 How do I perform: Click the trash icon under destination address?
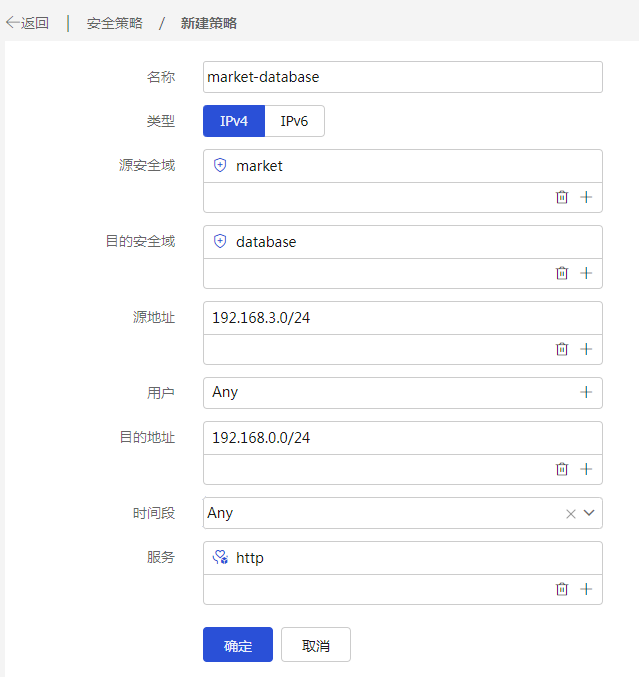click(x=562, y=469)
